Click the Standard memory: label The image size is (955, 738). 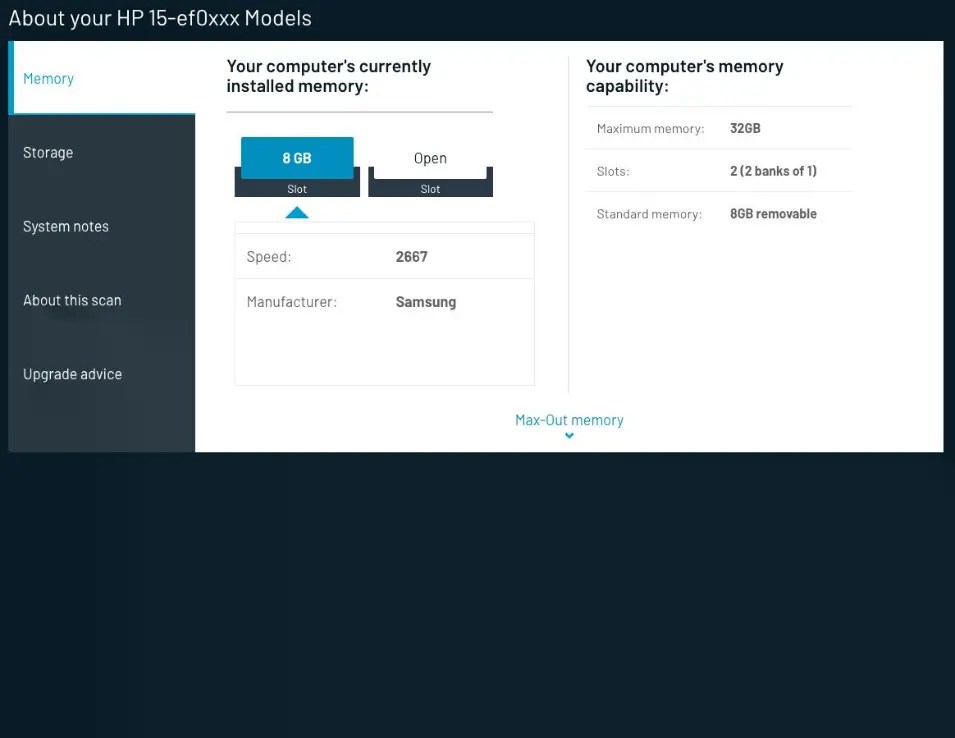[x=649, y=214]
